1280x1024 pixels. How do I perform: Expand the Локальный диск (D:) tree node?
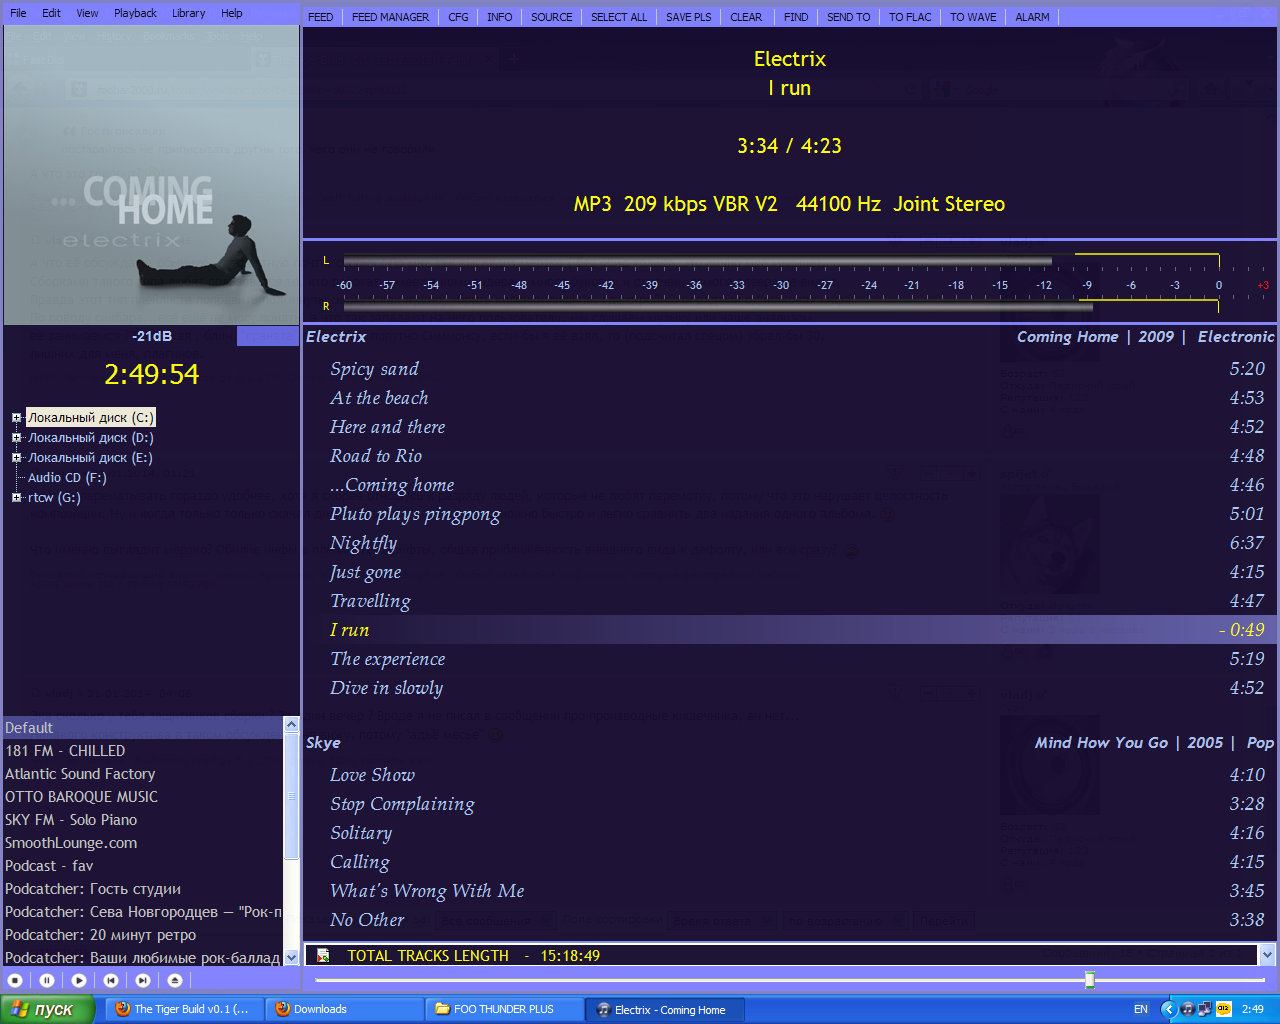(16, 438)
